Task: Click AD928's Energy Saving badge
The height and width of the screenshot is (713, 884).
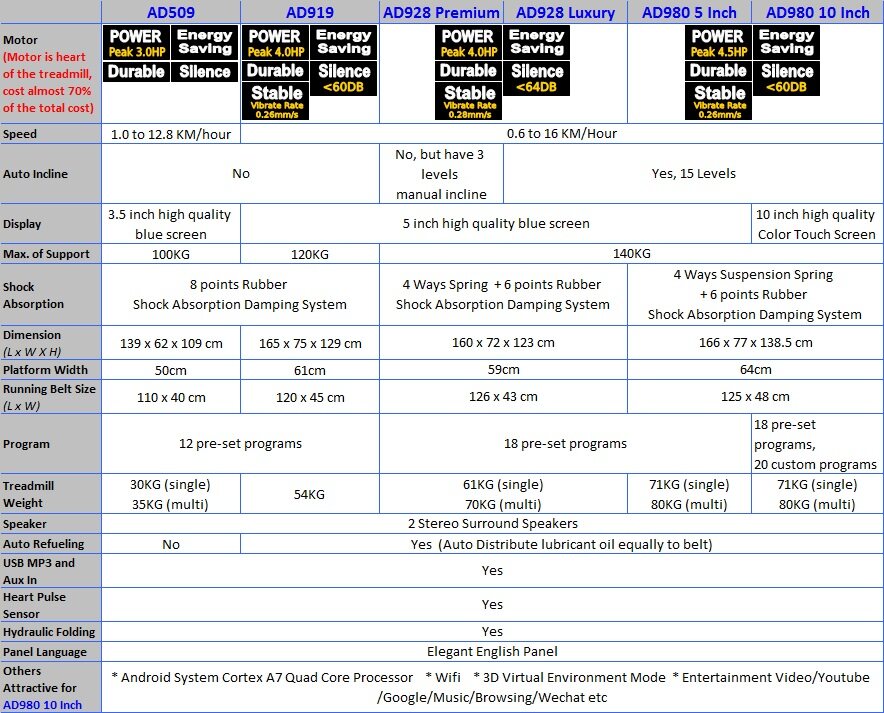Action: [536, 43]
